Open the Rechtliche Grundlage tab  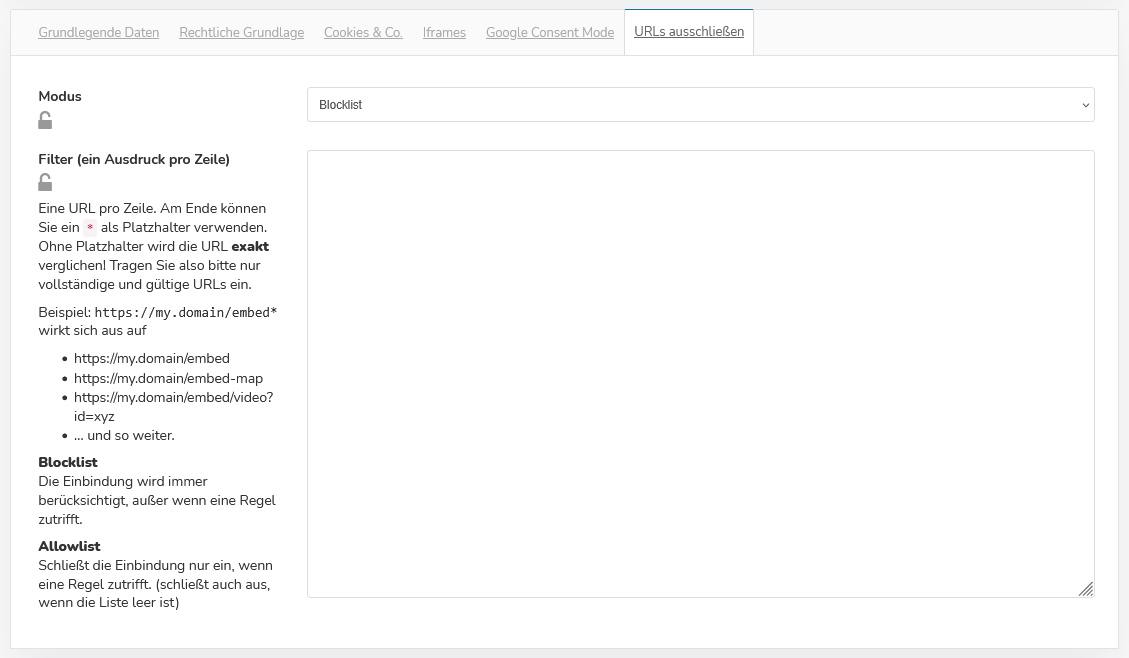tap(241, 32)
